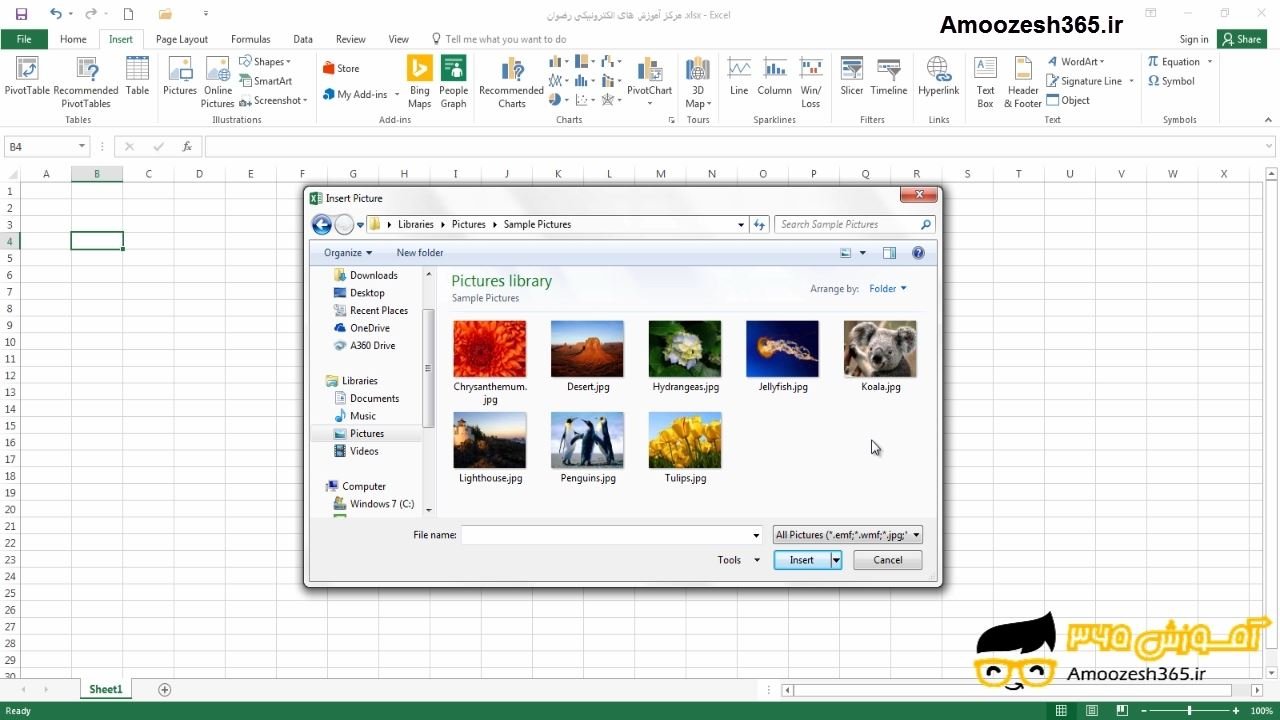This screenshot has height=720, width=1280.
Task: Open the File tab
Action: click(24, 39)
